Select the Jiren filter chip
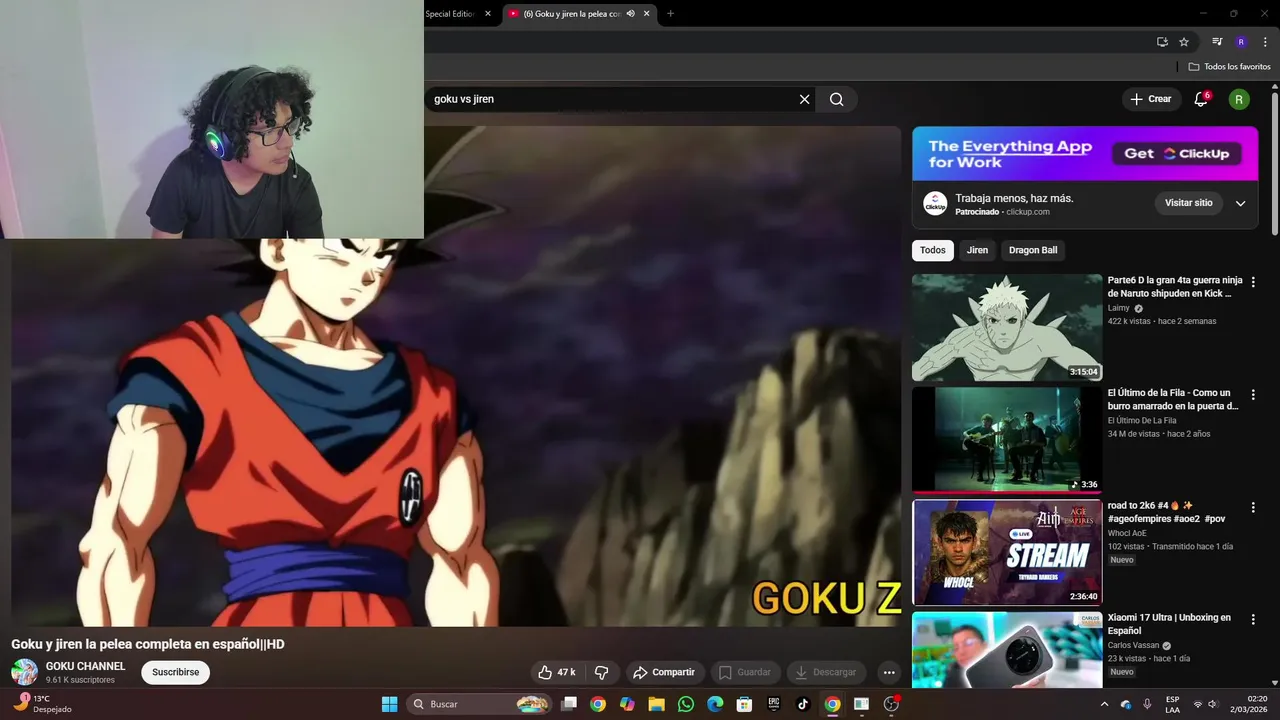Image resolution: width=1280 pixels, height=720 pixels. point(977,250)
